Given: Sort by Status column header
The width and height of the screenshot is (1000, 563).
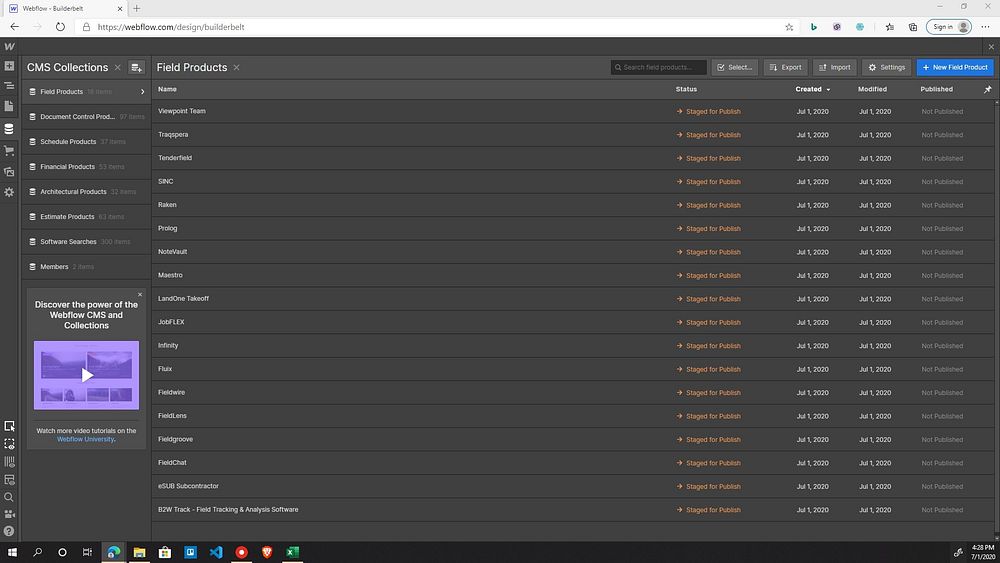Looking at the screenshot, I should click(x=686, y=89).
